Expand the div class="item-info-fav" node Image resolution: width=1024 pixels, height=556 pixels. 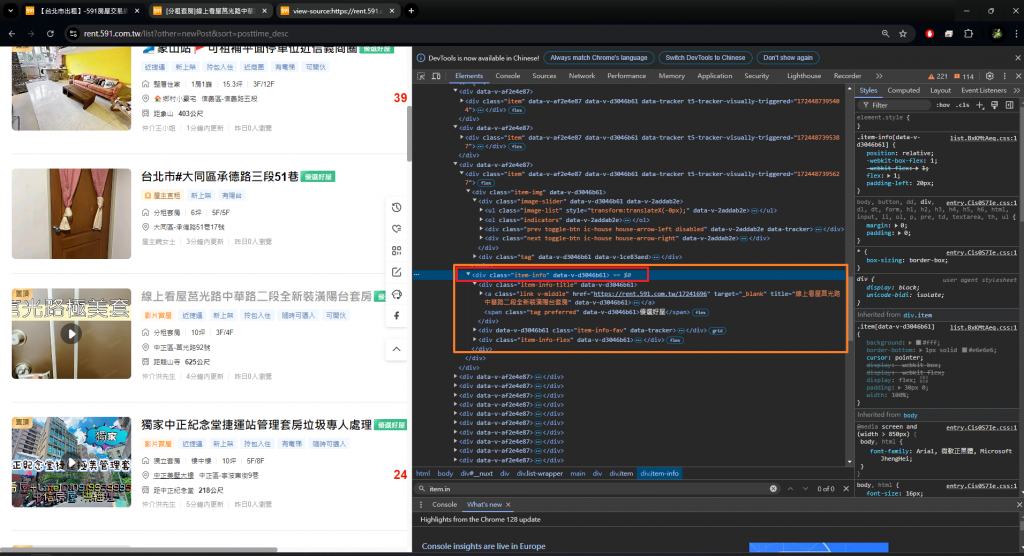point(475,331)
